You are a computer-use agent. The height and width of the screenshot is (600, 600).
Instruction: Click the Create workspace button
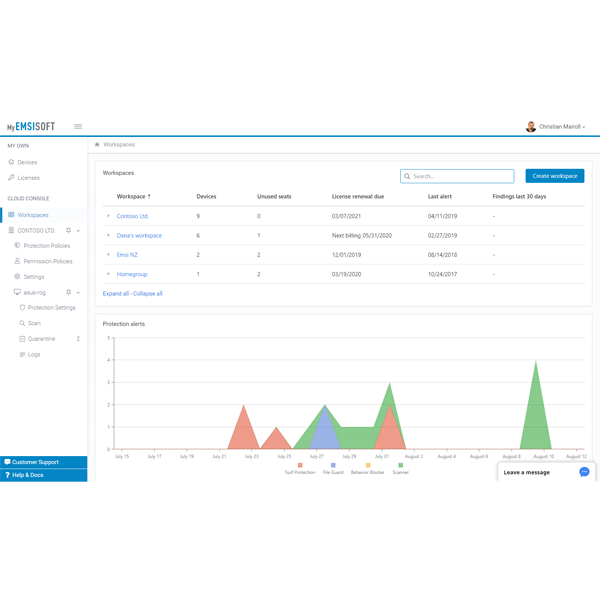pyautogui.click(x=554, y=176)
